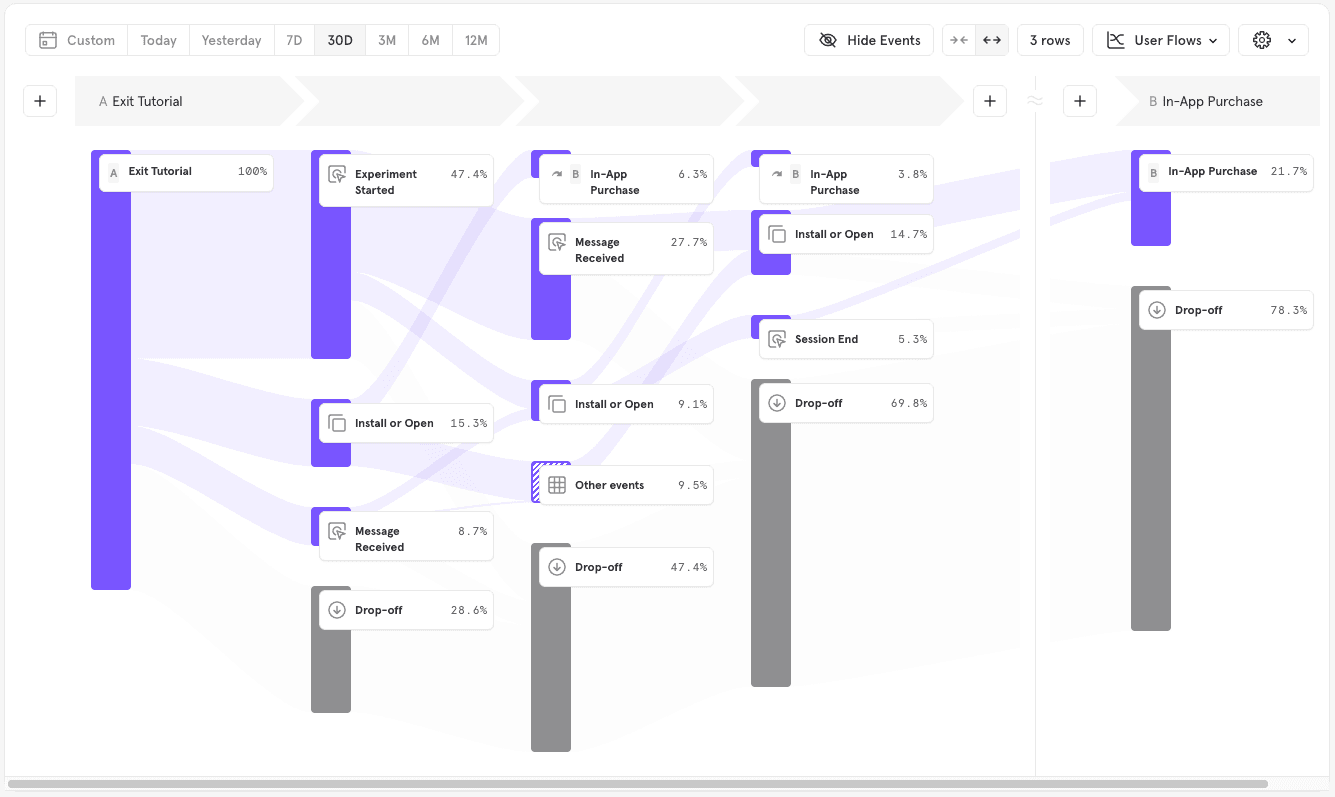
Task: Click the Other events grid icon
Action: [557, 485]
